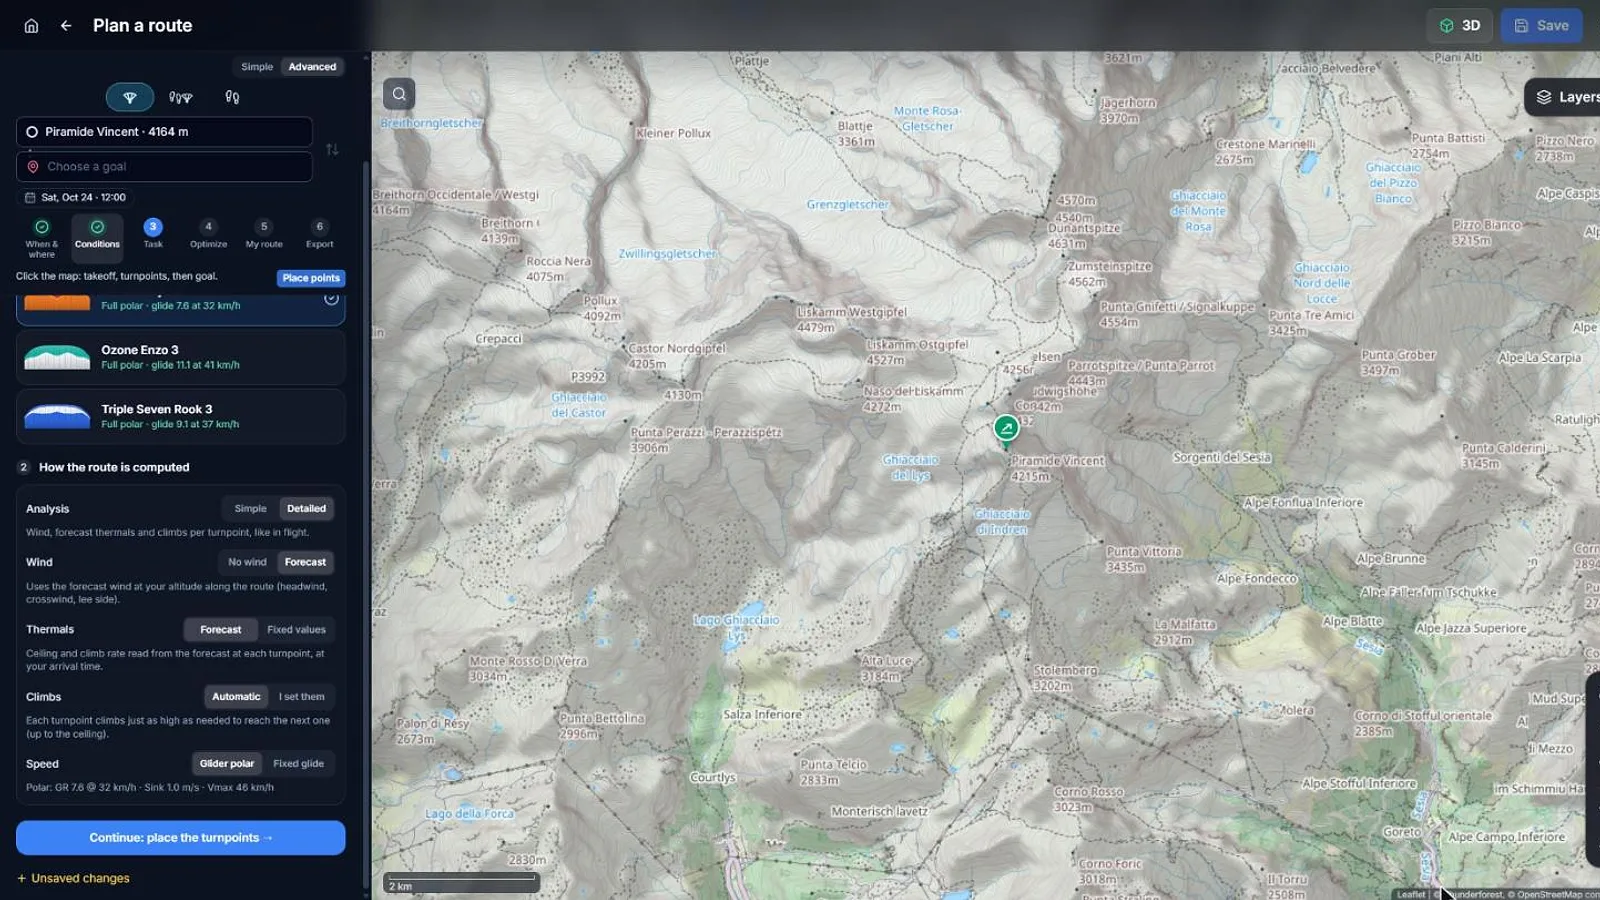This screenshot has width=1600, height=900.
Task: Open step 5 My route
Action: pos(264,234)
